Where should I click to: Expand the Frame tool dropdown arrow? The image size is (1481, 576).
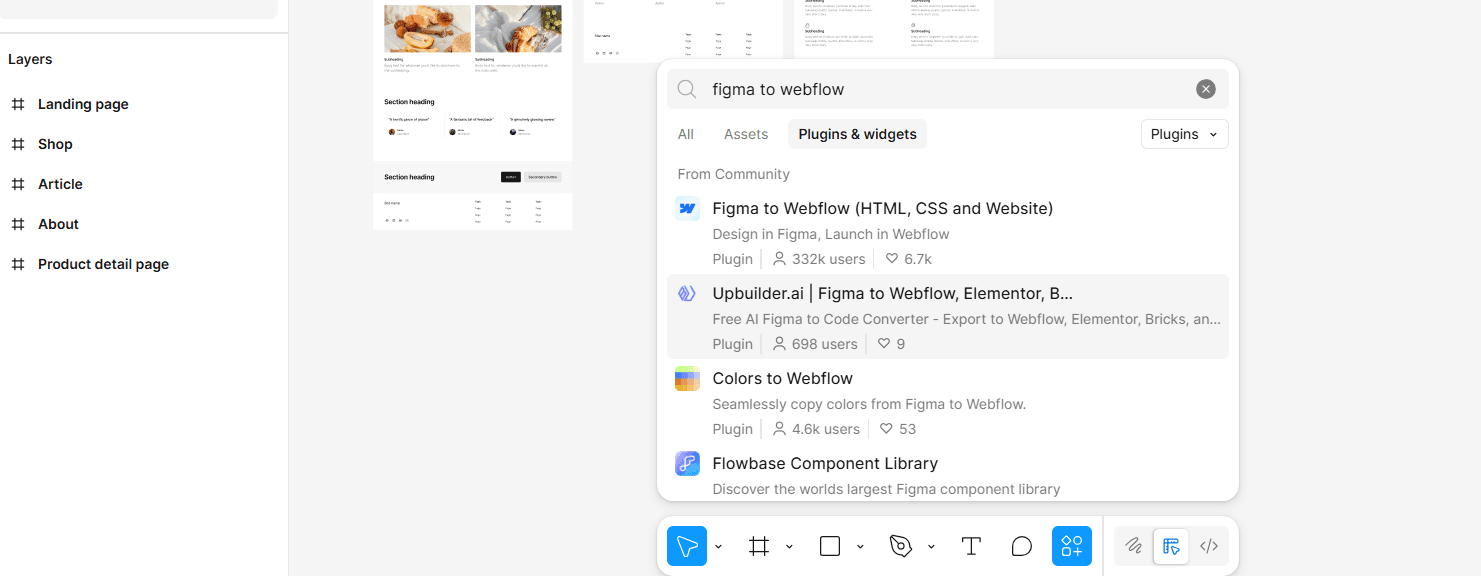(x=789, y=546)
